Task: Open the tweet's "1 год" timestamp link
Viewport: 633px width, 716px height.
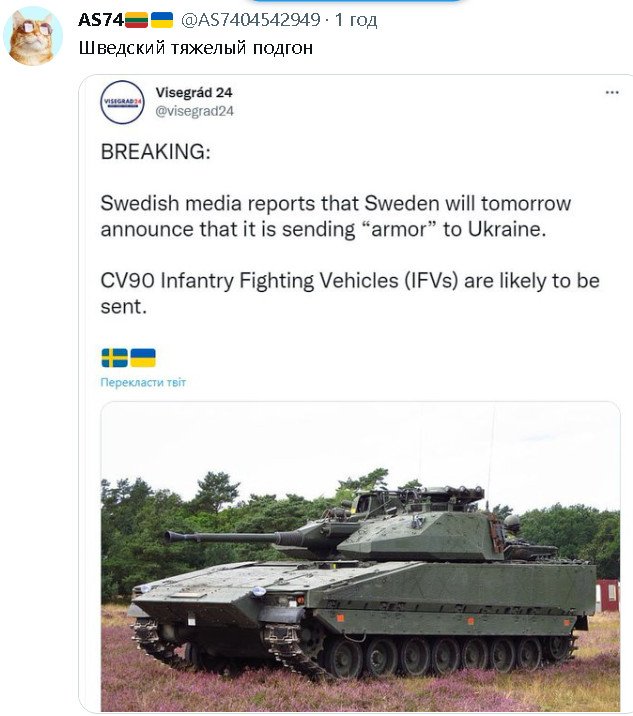Action: click(x=356, y=20)
